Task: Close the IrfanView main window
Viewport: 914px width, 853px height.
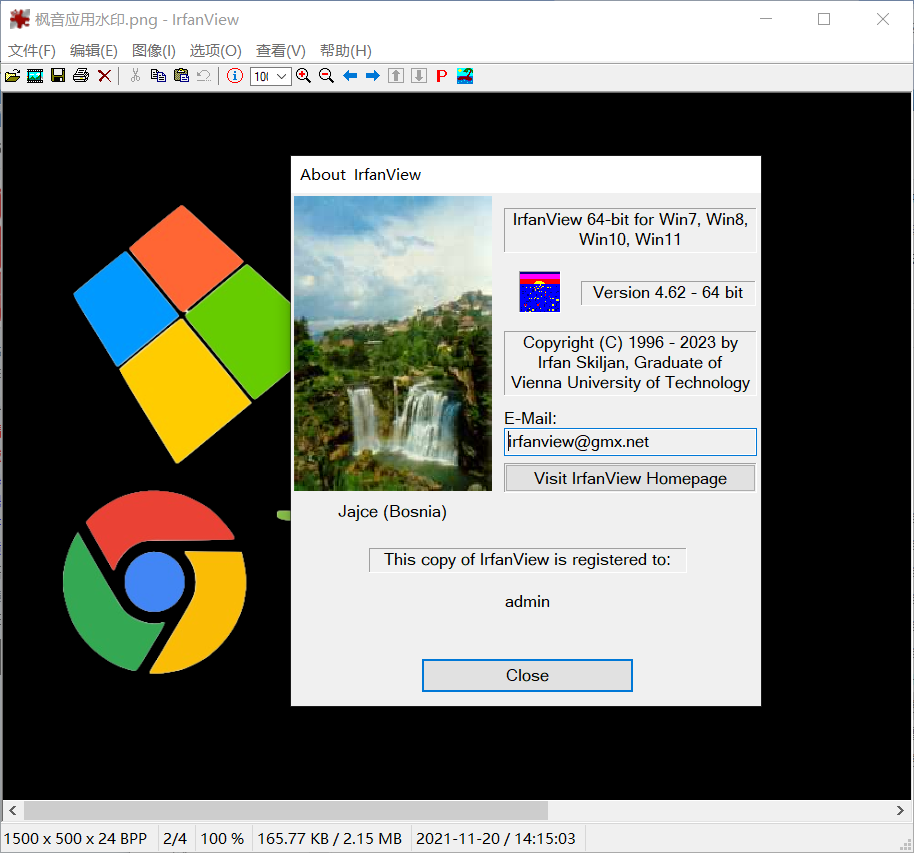Action: tap(883, 19)
